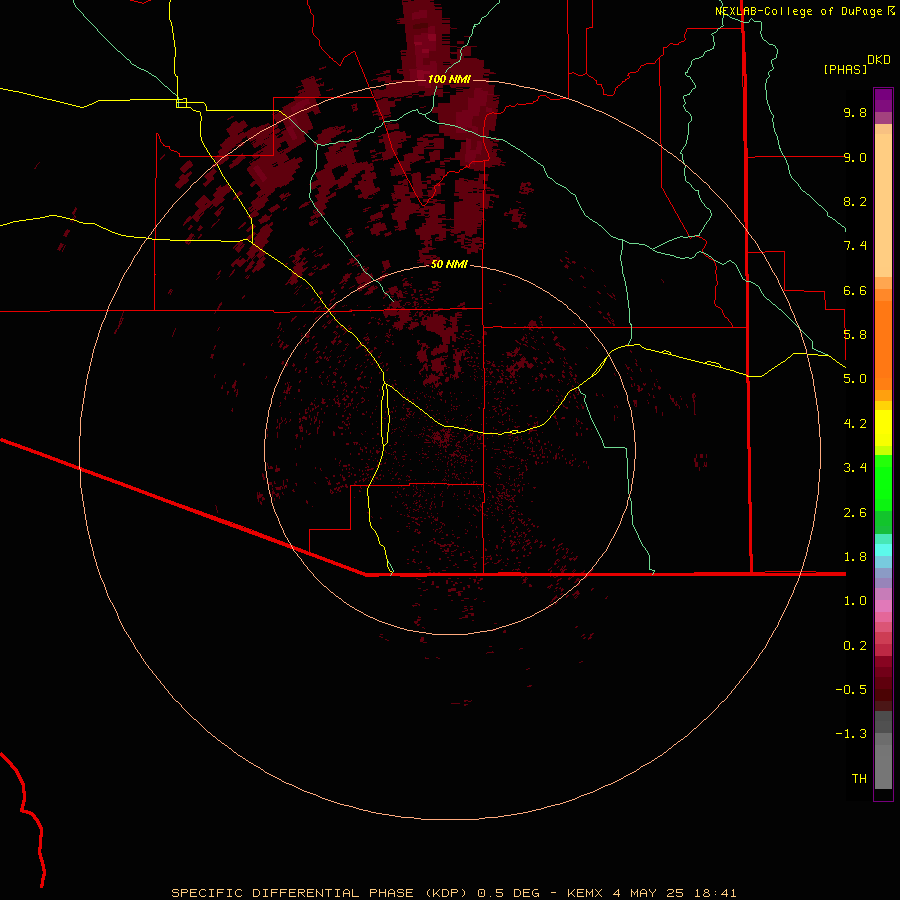This screenshot has width=900, height=900.
Task: Click the DKD label above color scale
Action: [x=879, y=59]
